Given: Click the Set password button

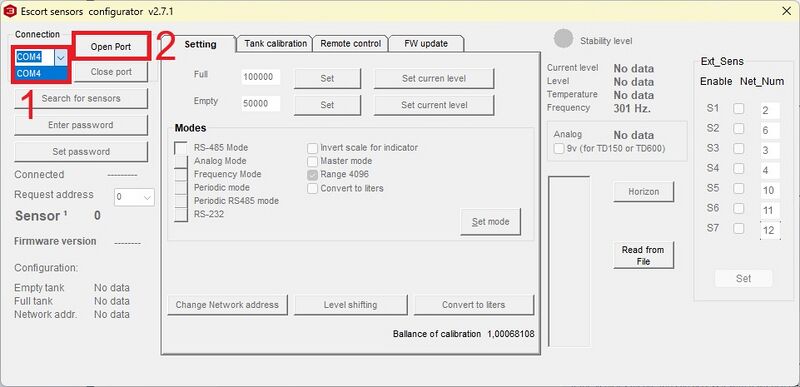Looking at the screenshot, I should [81, 151].
